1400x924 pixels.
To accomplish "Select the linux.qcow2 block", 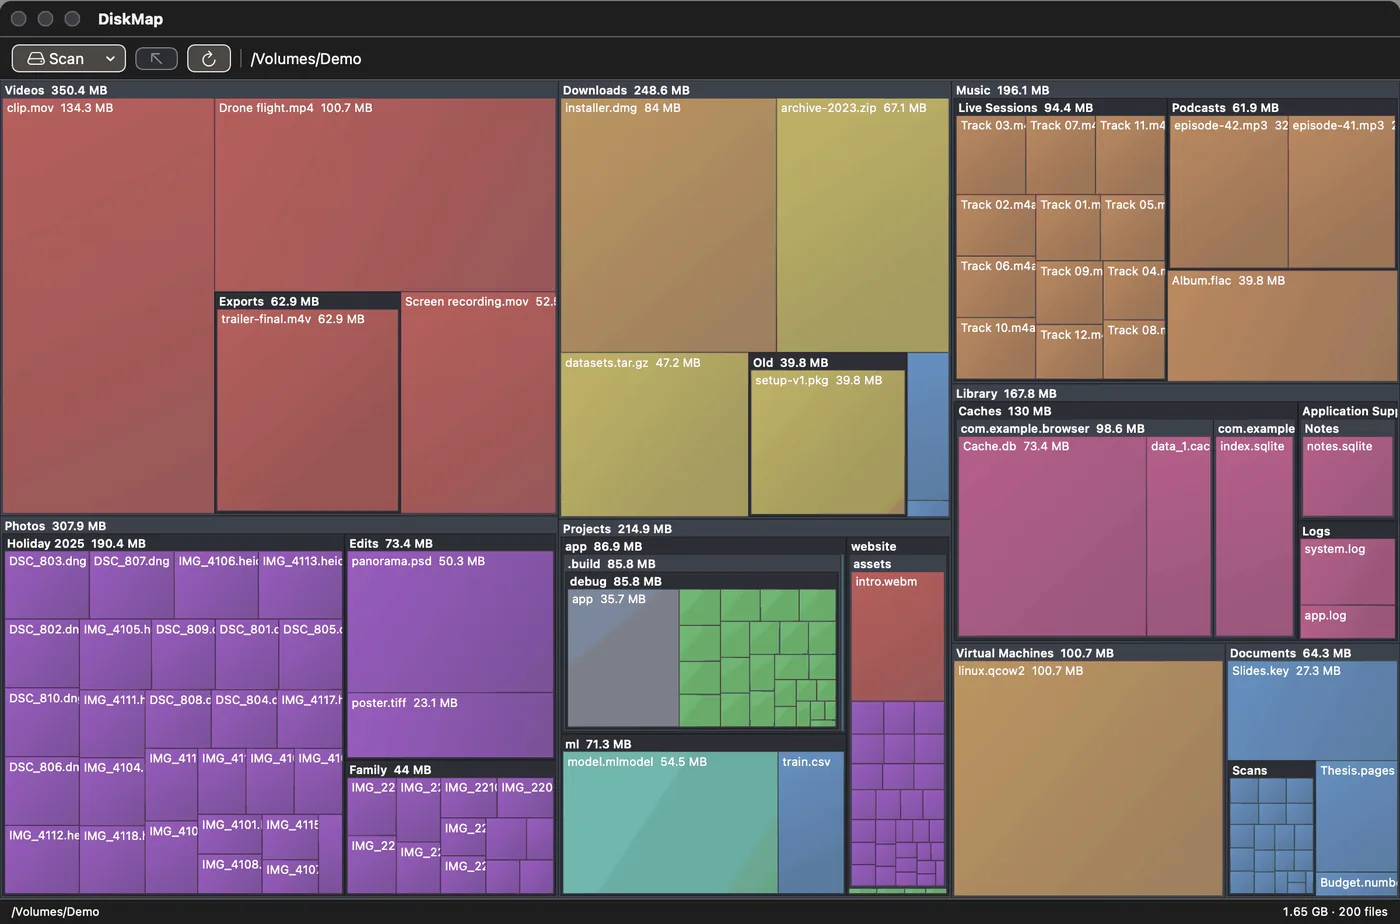I will [1088, 778].
